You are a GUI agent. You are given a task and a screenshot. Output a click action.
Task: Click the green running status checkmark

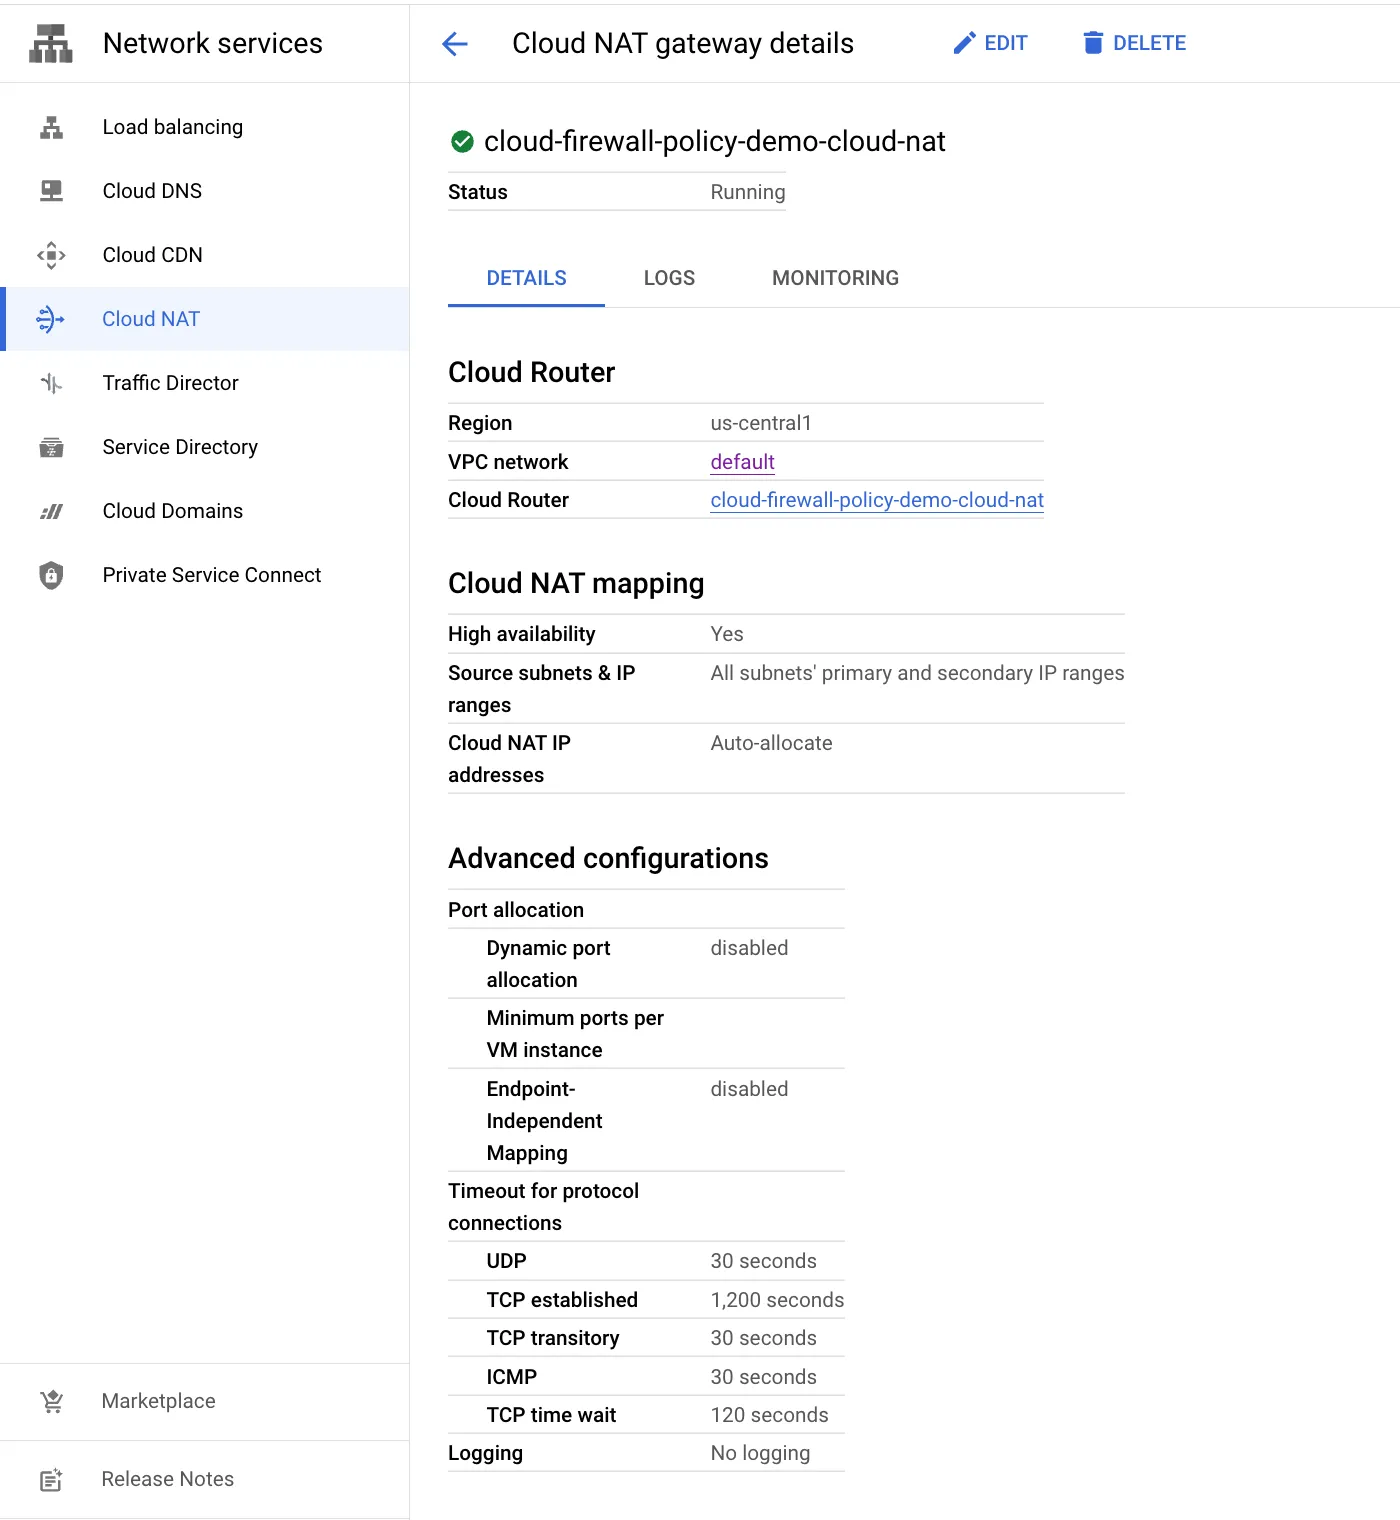tap(462, 142)
